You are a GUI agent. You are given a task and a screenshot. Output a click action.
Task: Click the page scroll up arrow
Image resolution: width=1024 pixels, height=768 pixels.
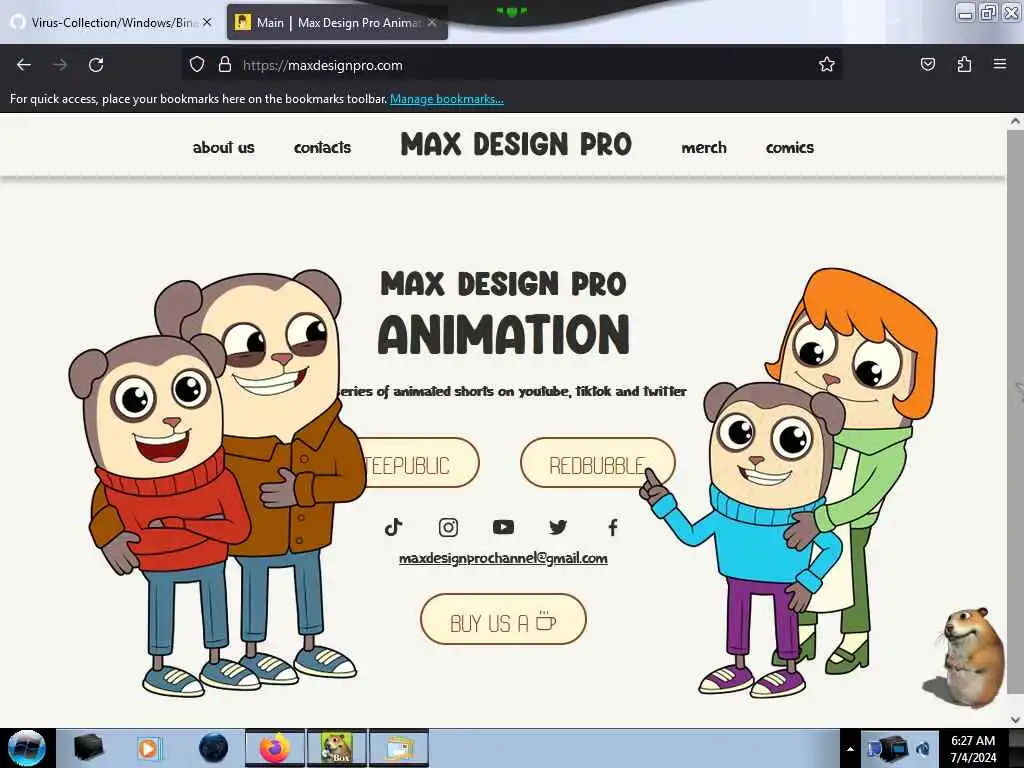point(1015,121)
